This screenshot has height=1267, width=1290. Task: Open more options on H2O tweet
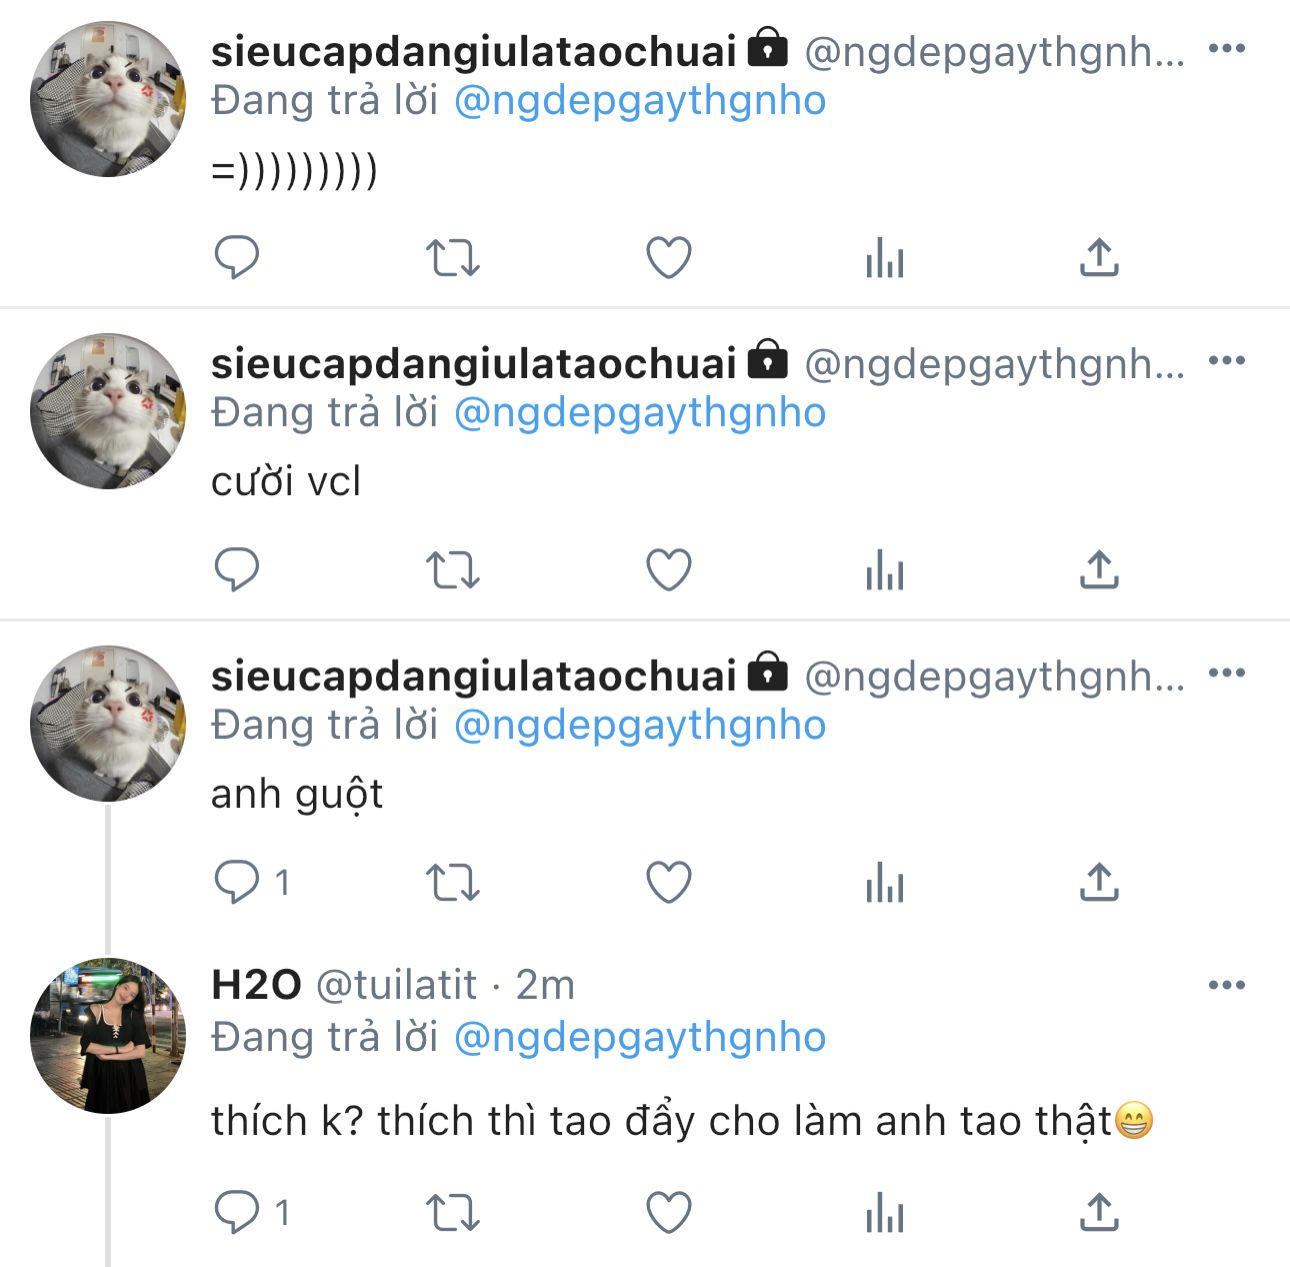click(x=1227, y=985)
